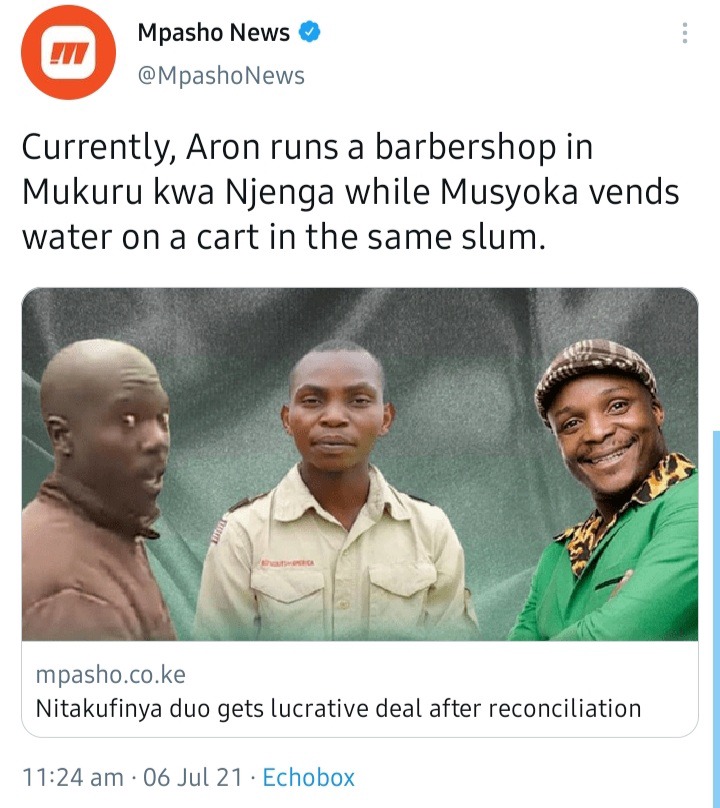Open the Echobox source link
The width and height of the screenshot is (720, 808).
click(309, 778)
